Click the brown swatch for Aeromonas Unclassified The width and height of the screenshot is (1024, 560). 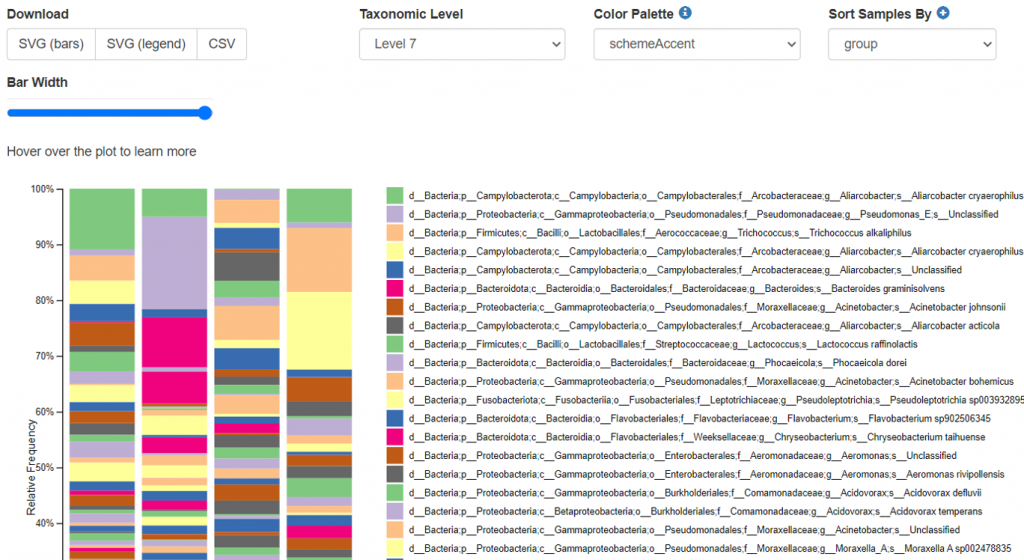tap(394, 456)
